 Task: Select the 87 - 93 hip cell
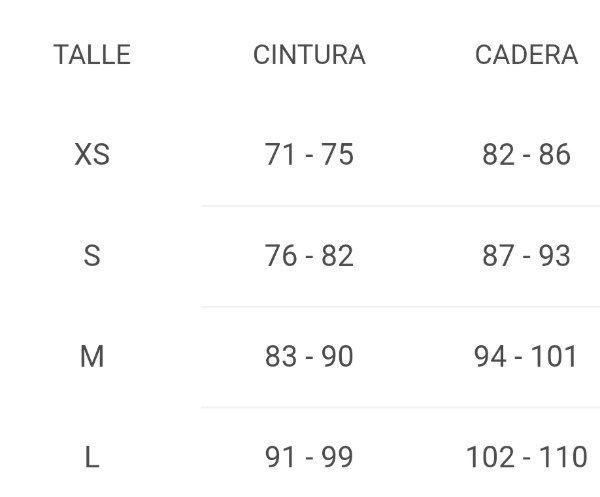pos(526,256)
